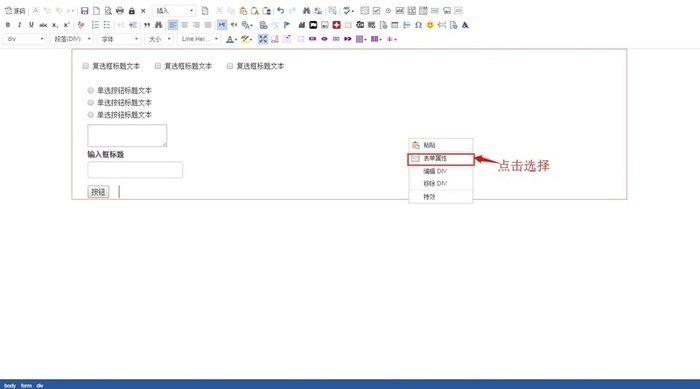Click the 按钮 form button
Image resolution: width=700 pixels, height=389 pixels.
click(x=98, y=192)
